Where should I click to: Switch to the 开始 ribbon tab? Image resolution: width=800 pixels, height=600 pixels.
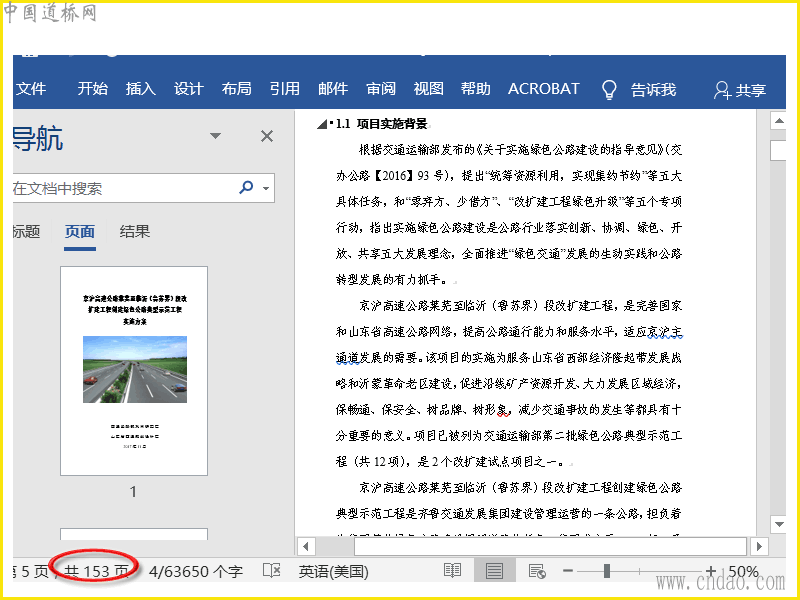point(92,89)
